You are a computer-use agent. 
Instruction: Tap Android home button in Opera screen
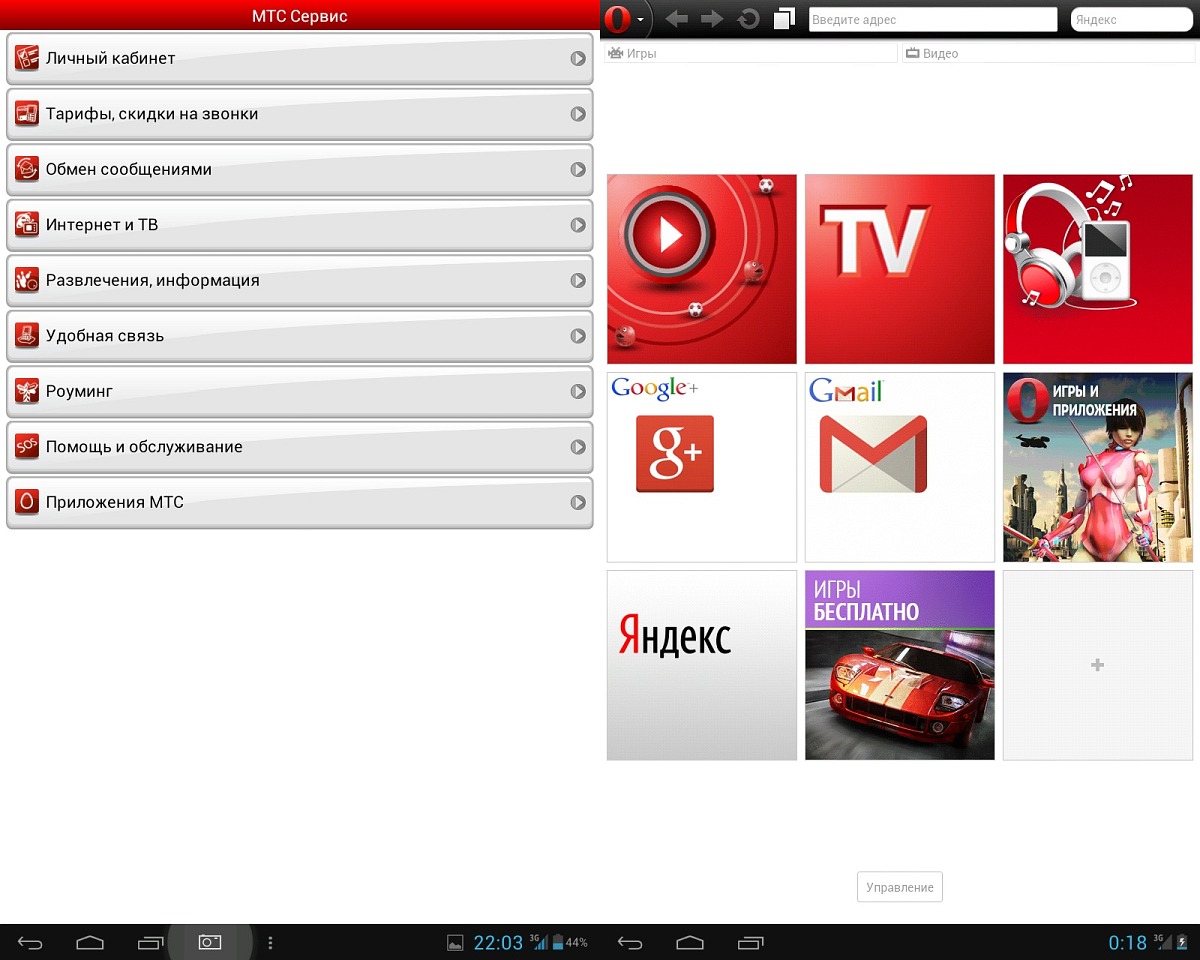point(690,942)
